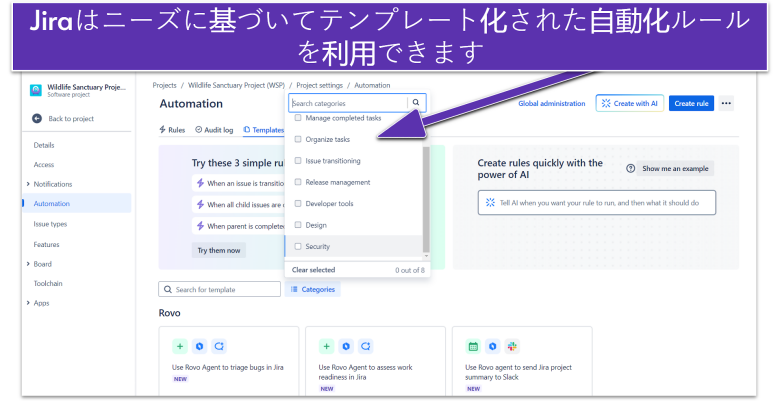
Task: Click the Back to project arrow icon
Action: 37,118
